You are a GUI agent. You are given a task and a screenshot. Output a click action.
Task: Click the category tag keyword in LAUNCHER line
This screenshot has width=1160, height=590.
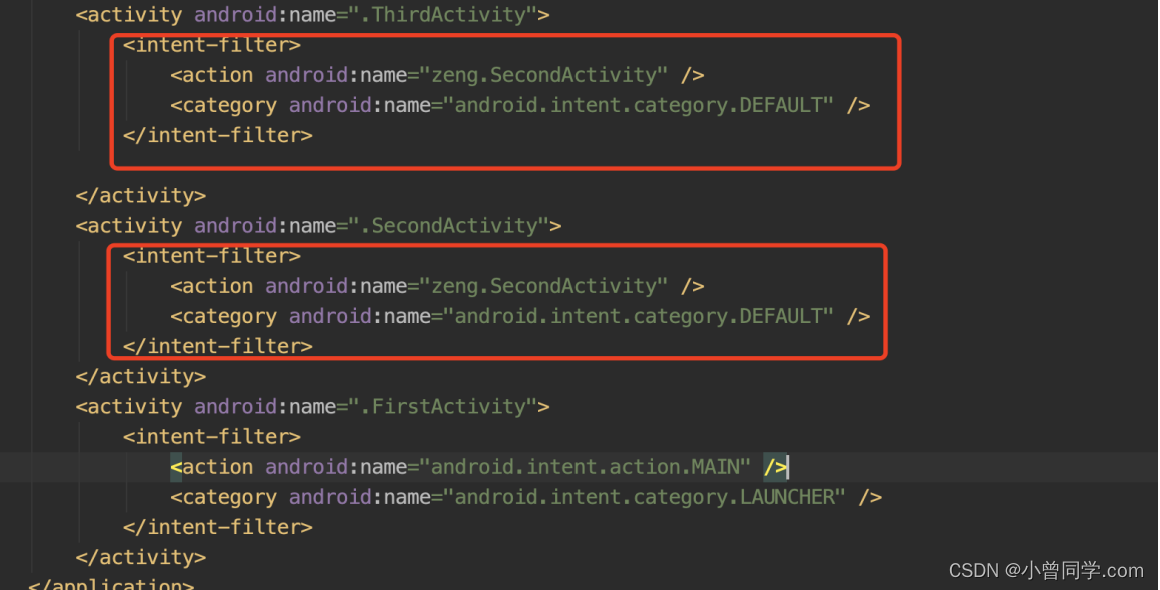coord(229,497)
